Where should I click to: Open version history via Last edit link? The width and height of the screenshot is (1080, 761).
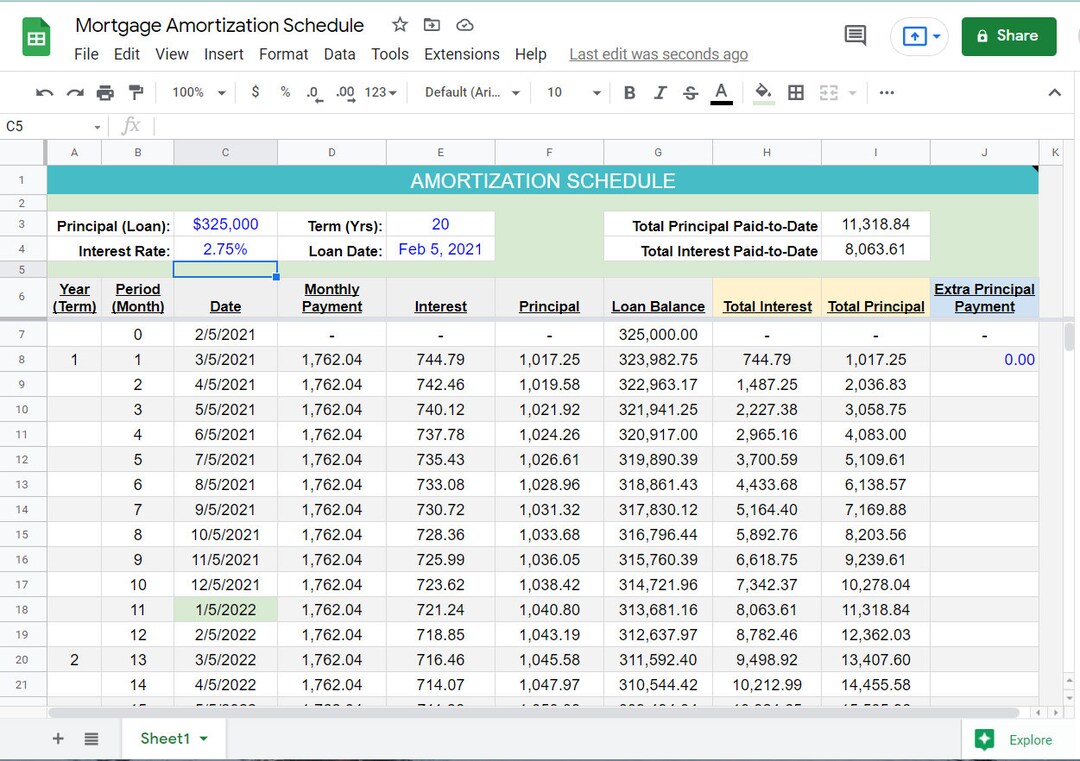point(658,54)
